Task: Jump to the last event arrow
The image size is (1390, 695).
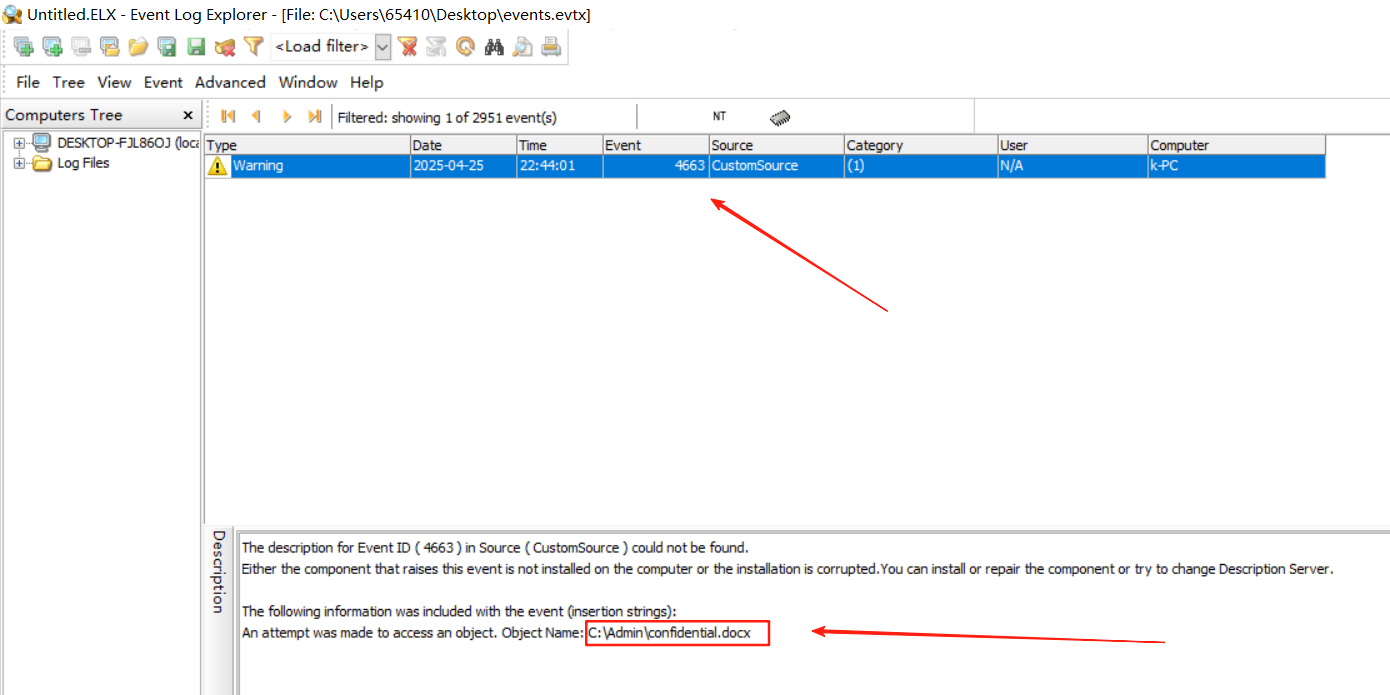Action: [x=314, y=117]
